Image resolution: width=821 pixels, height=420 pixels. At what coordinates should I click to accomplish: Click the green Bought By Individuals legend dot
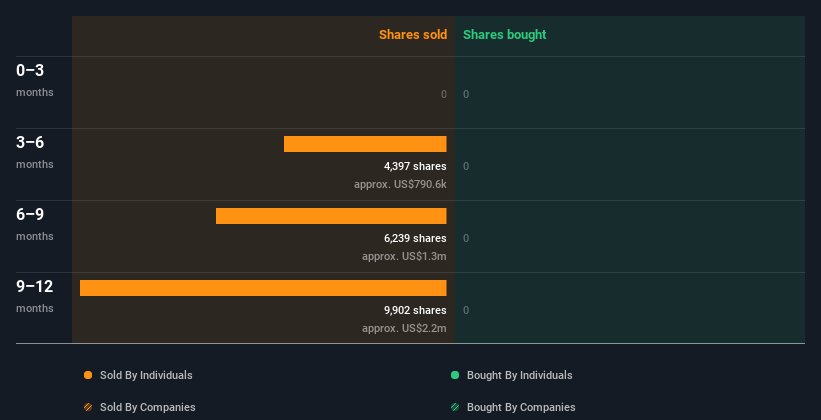(x=455, y=375)
